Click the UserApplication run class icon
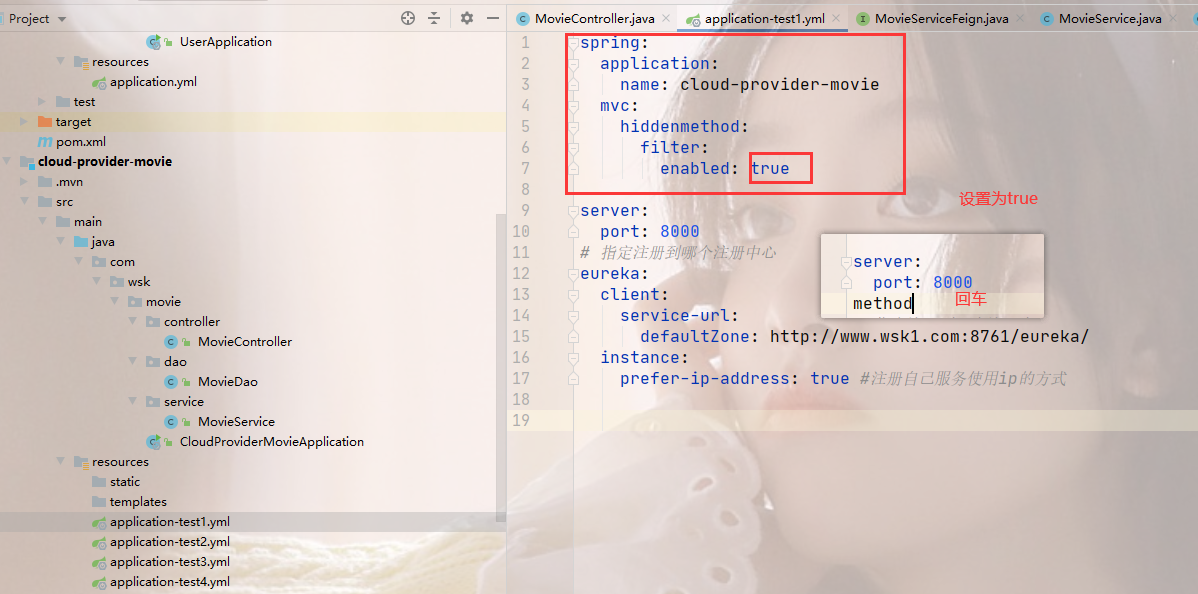 pos(154,42)
